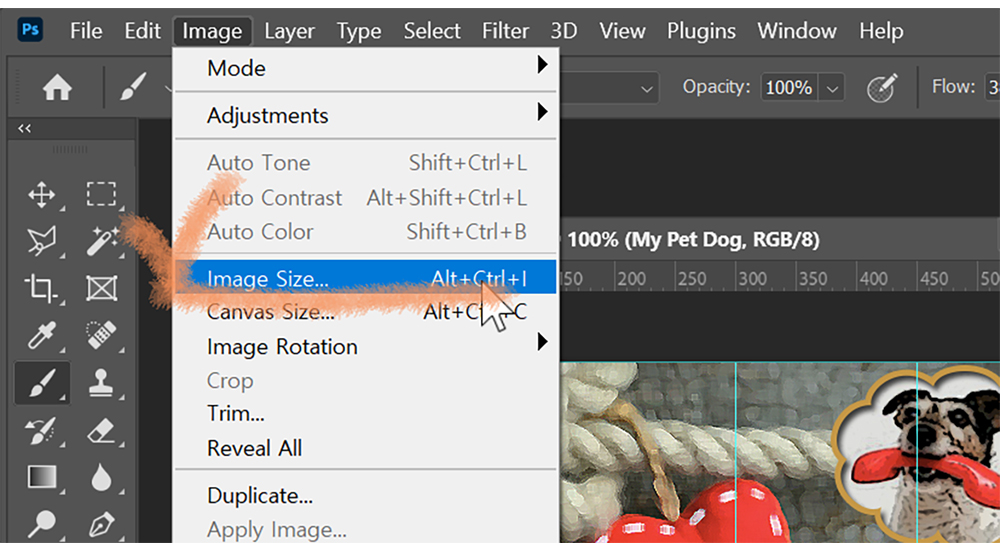
Task: Select the Pen tool
Action: (x=101, y=524)
